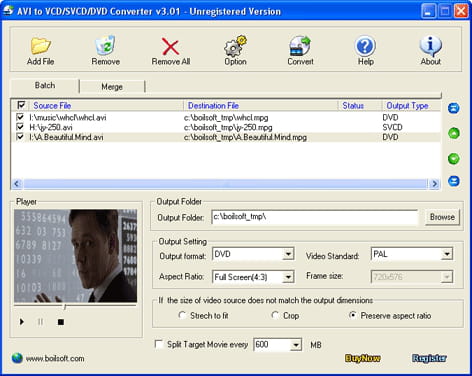The height and width of the screenshot is (376, 472).
Task: Click the Remove All red X icon
Action: coord(170,46)
